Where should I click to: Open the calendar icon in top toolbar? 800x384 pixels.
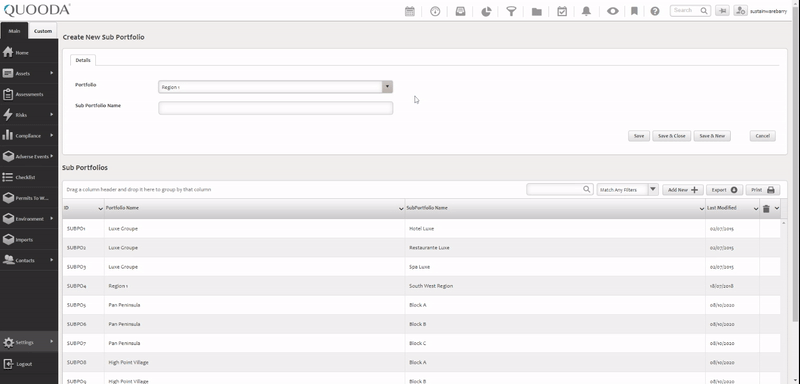[x=410, y=11]
